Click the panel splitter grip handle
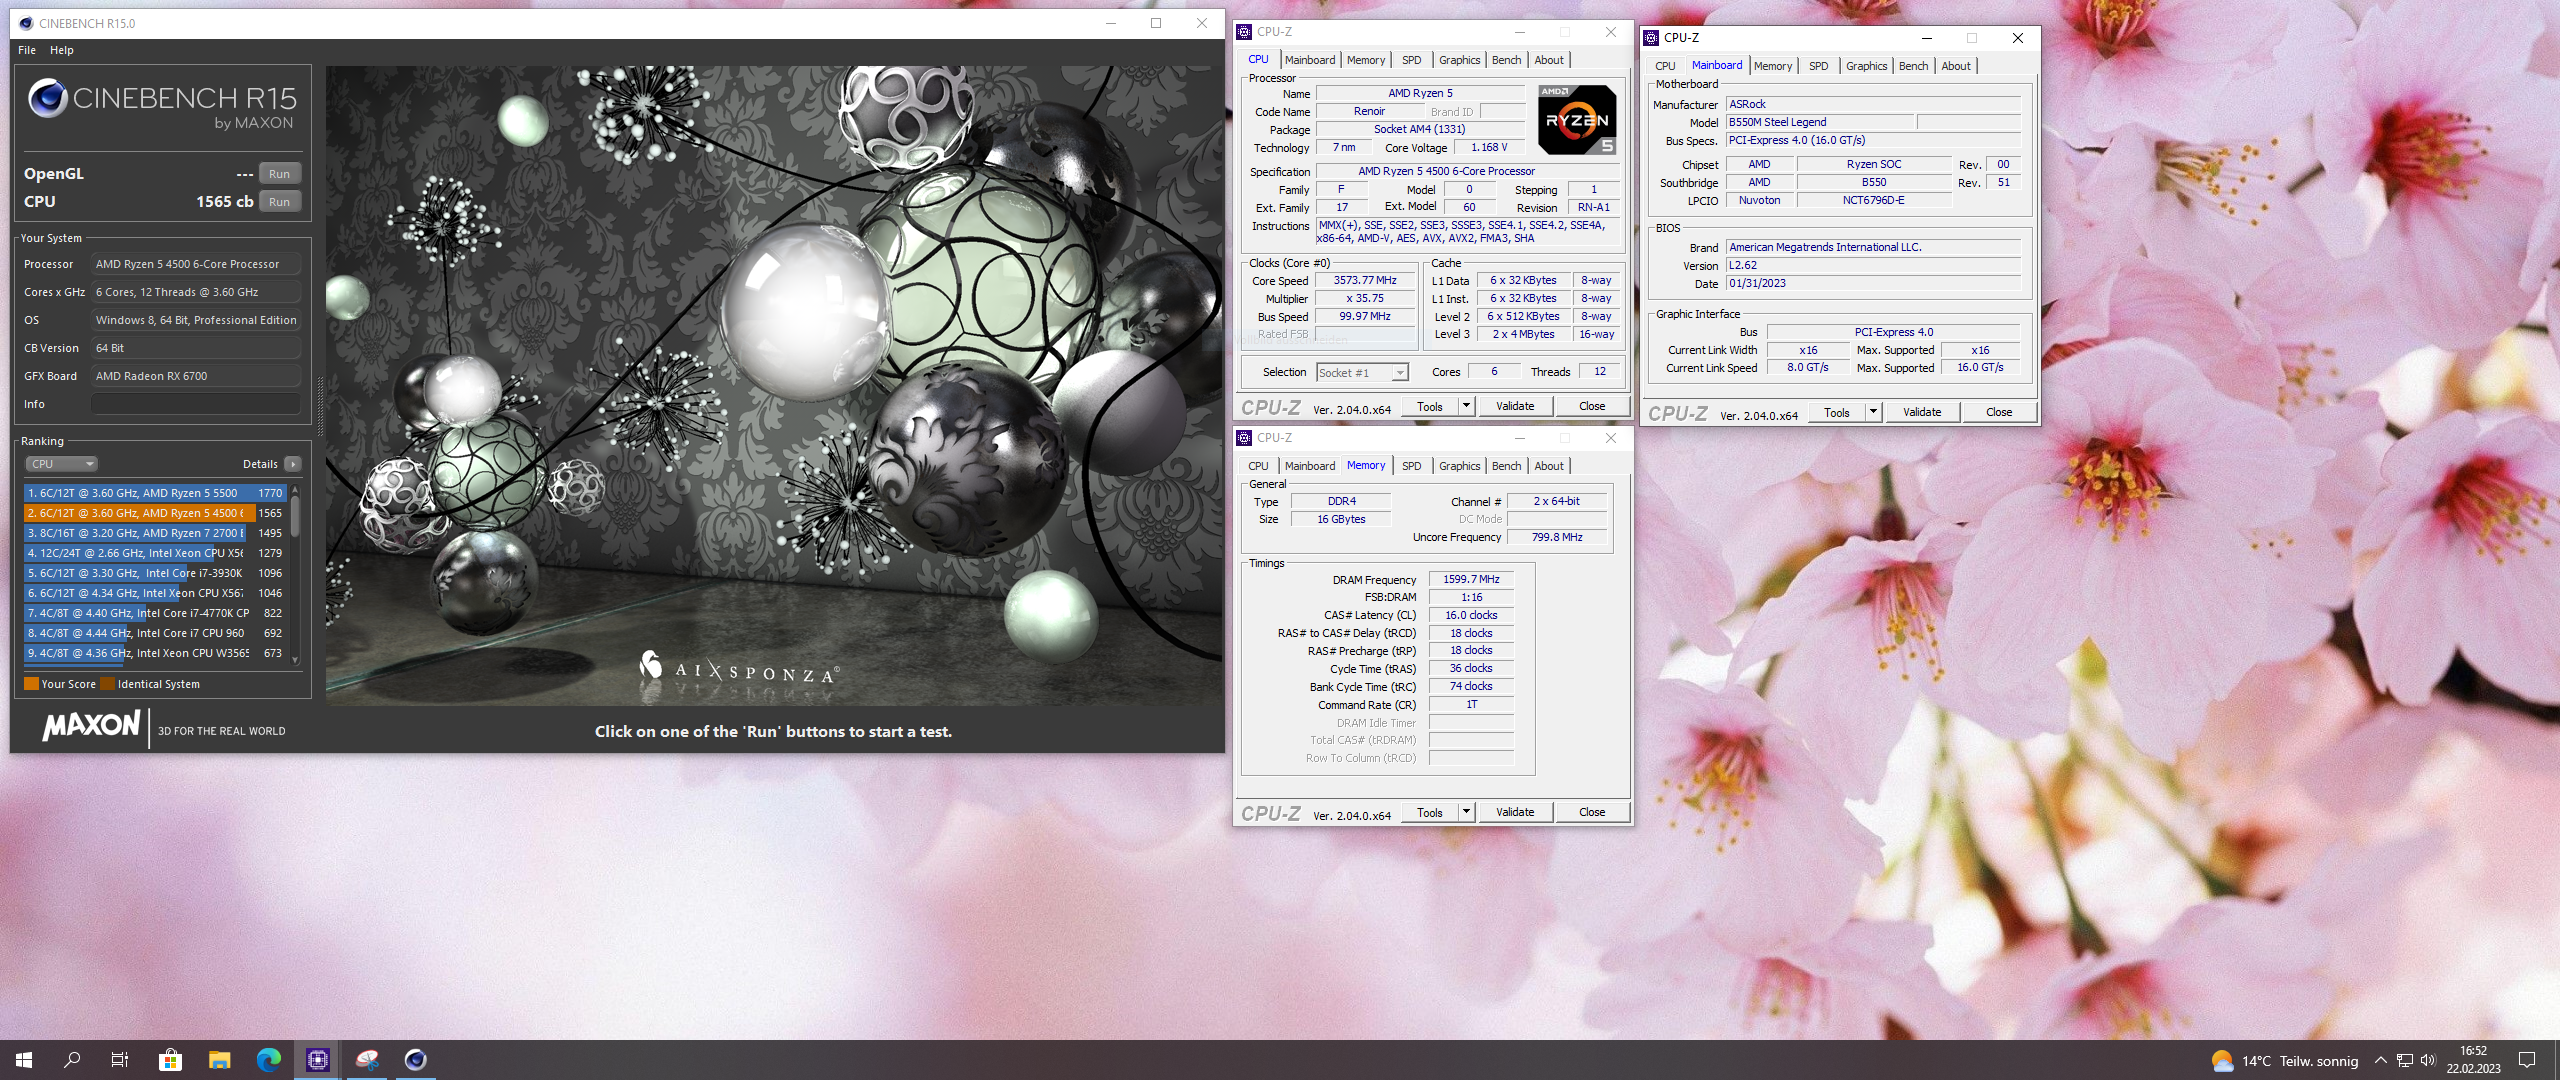The height and width of the screenshot is (1080, 2560). (x=319, y=406)
